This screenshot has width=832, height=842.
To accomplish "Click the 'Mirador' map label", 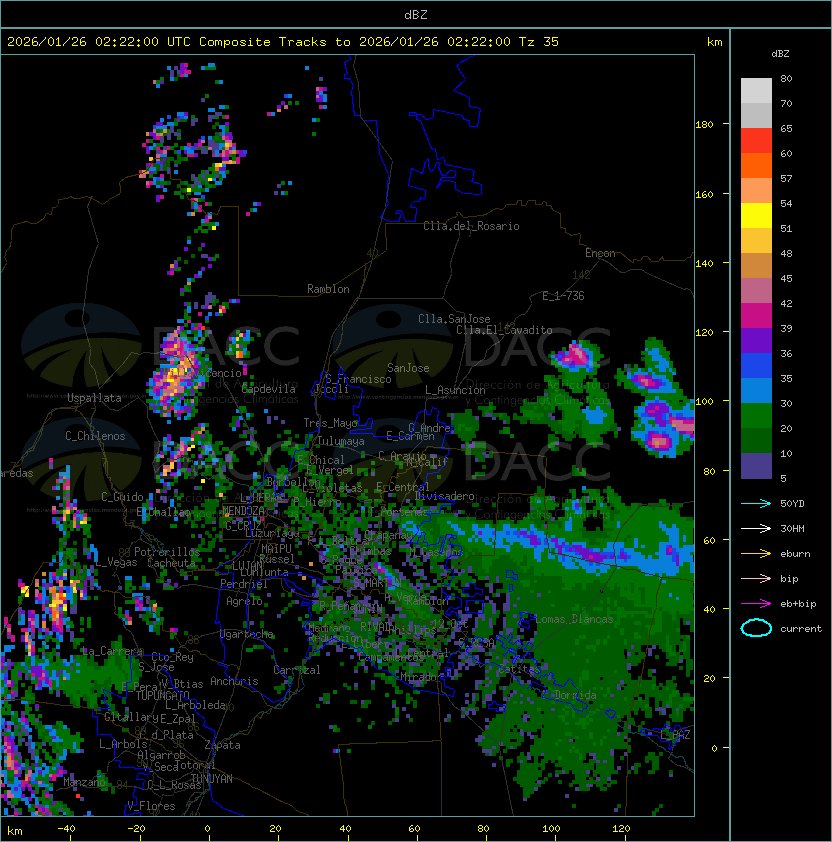I will click(418, 677).
